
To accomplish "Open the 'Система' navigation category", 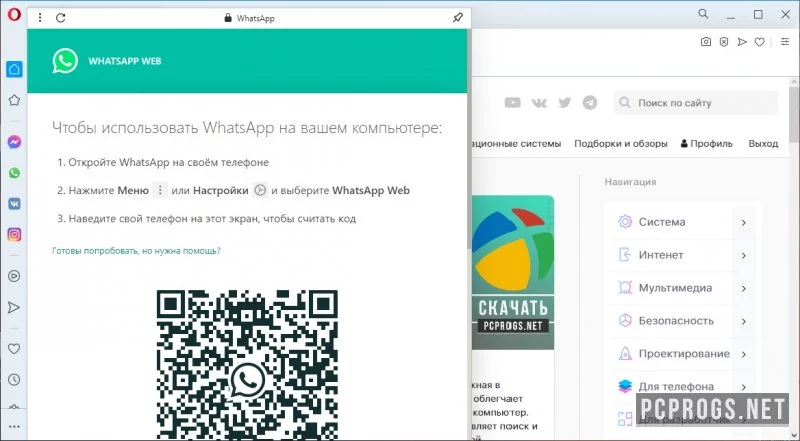I will click(682, 222).
